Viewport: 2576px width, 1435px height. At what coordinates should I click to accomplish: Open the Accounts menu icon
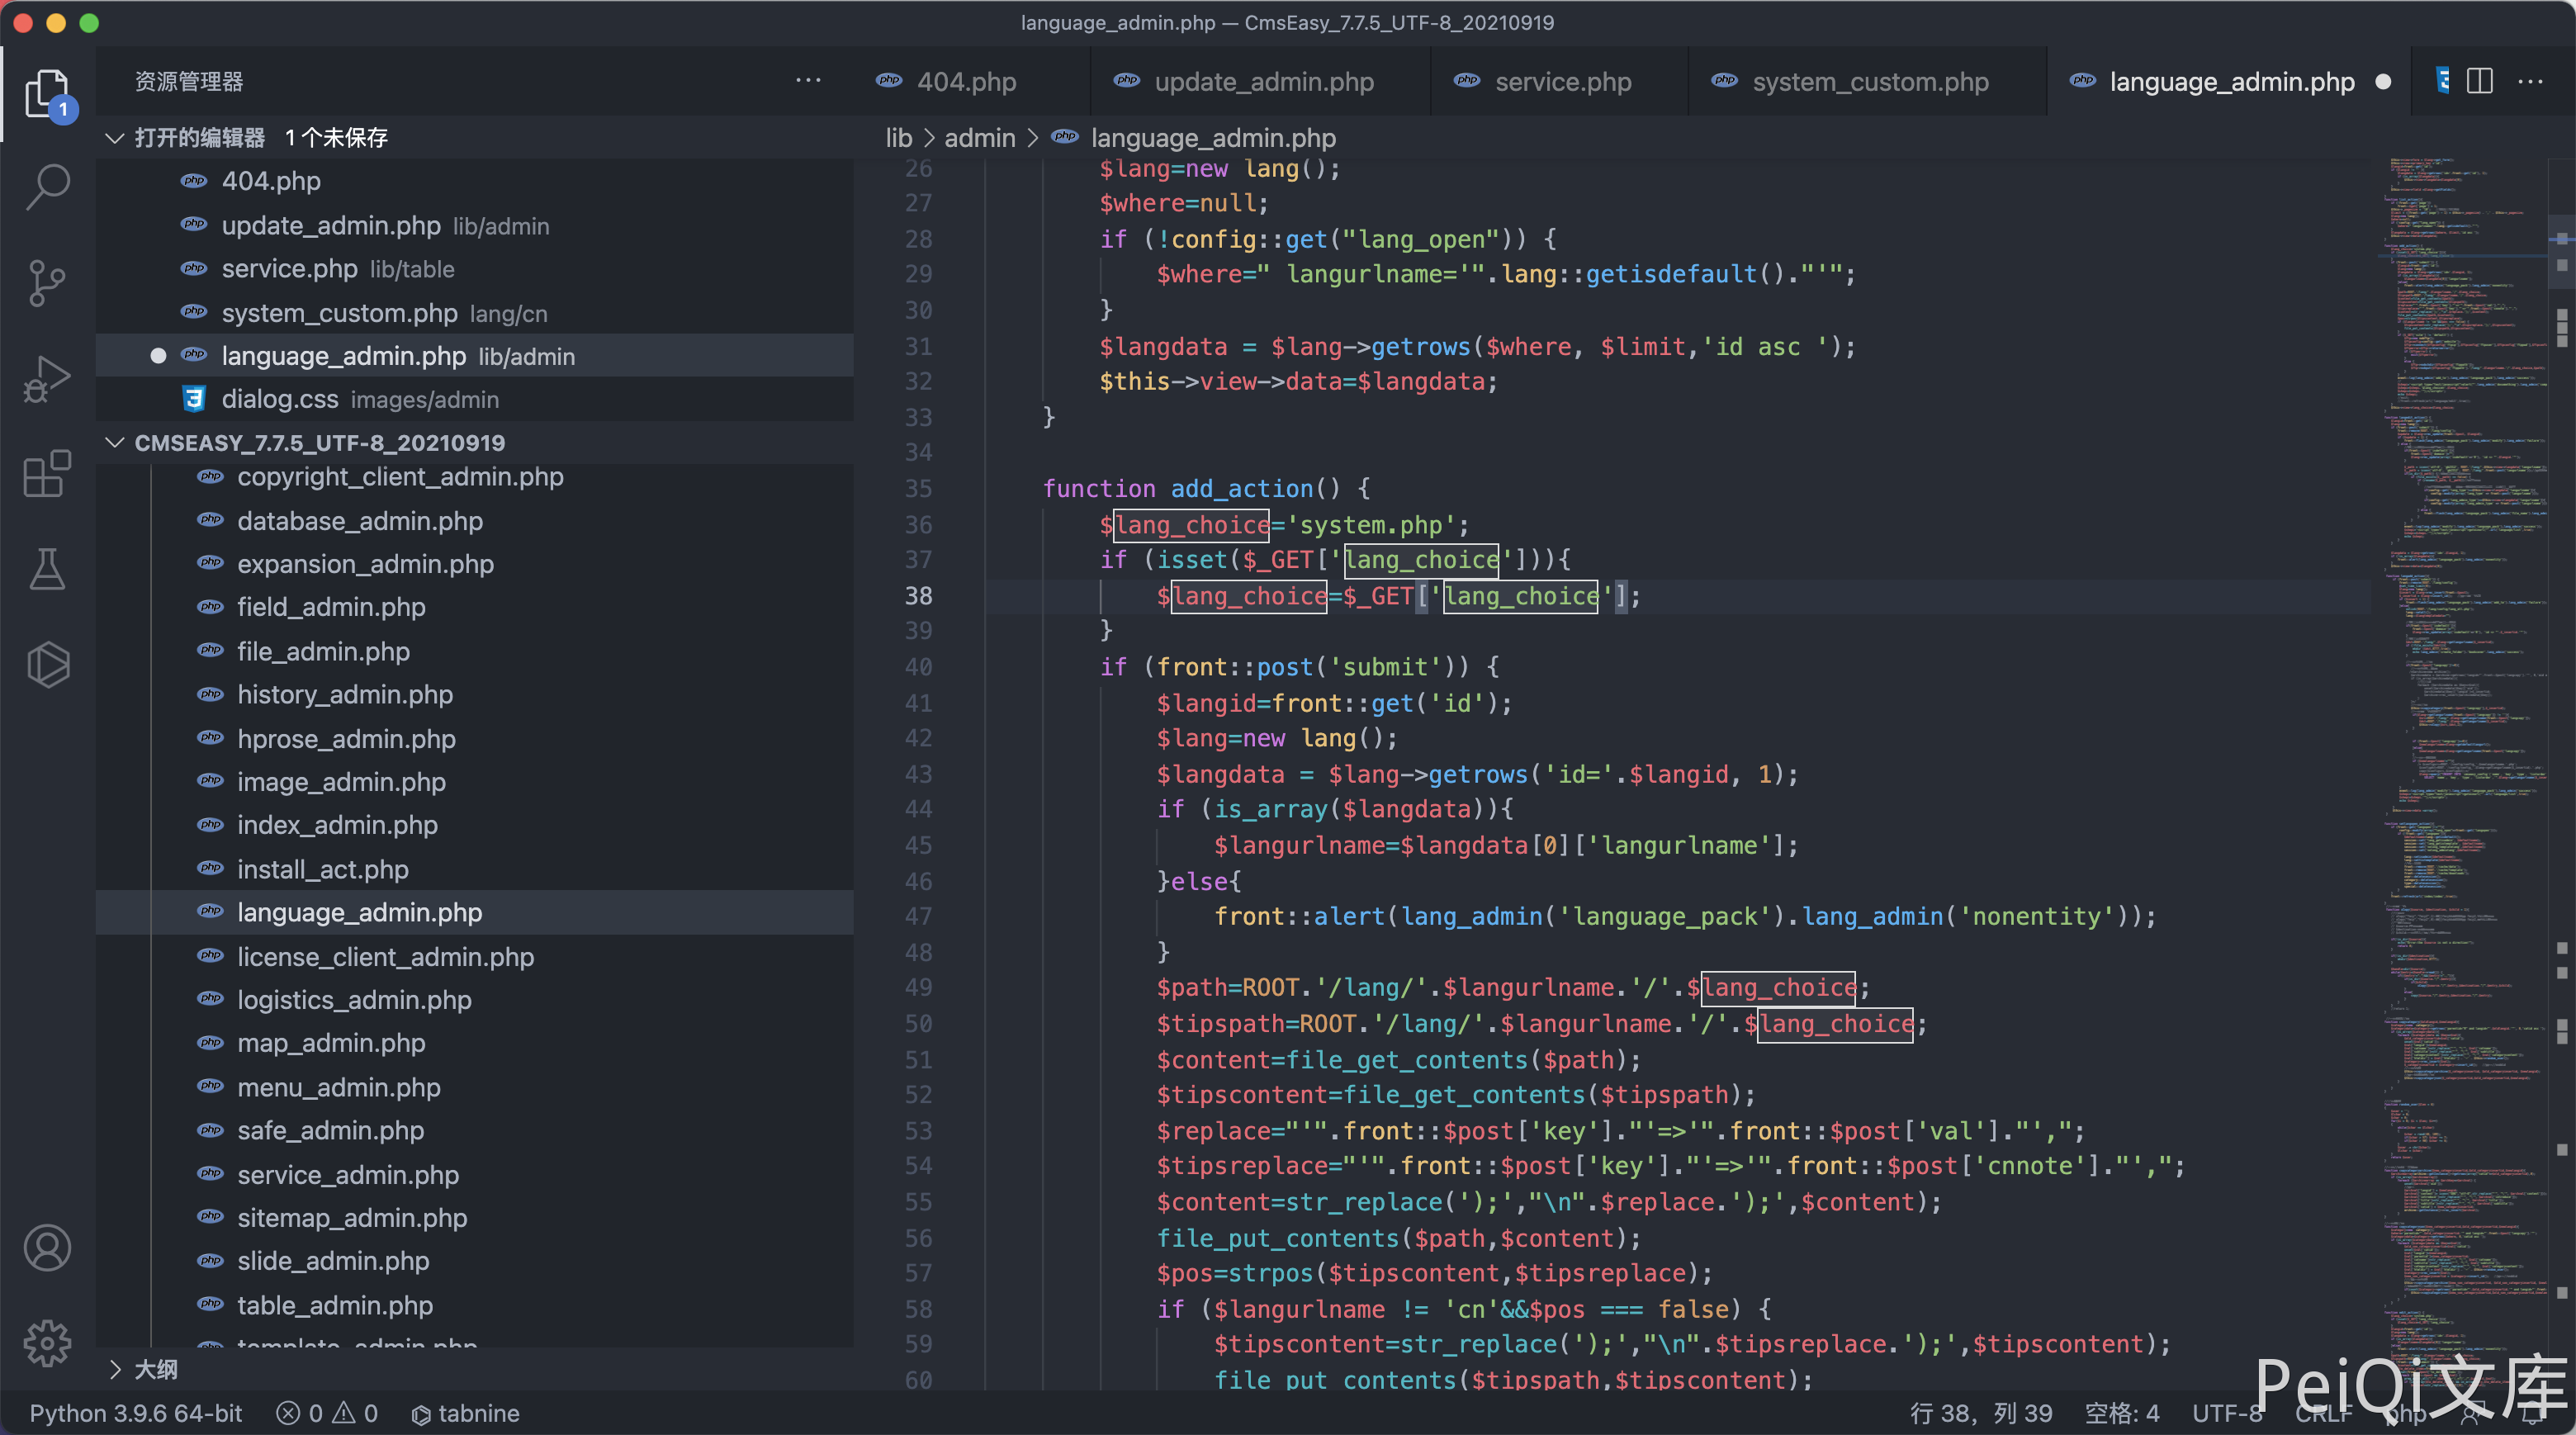pos(47,1248)
